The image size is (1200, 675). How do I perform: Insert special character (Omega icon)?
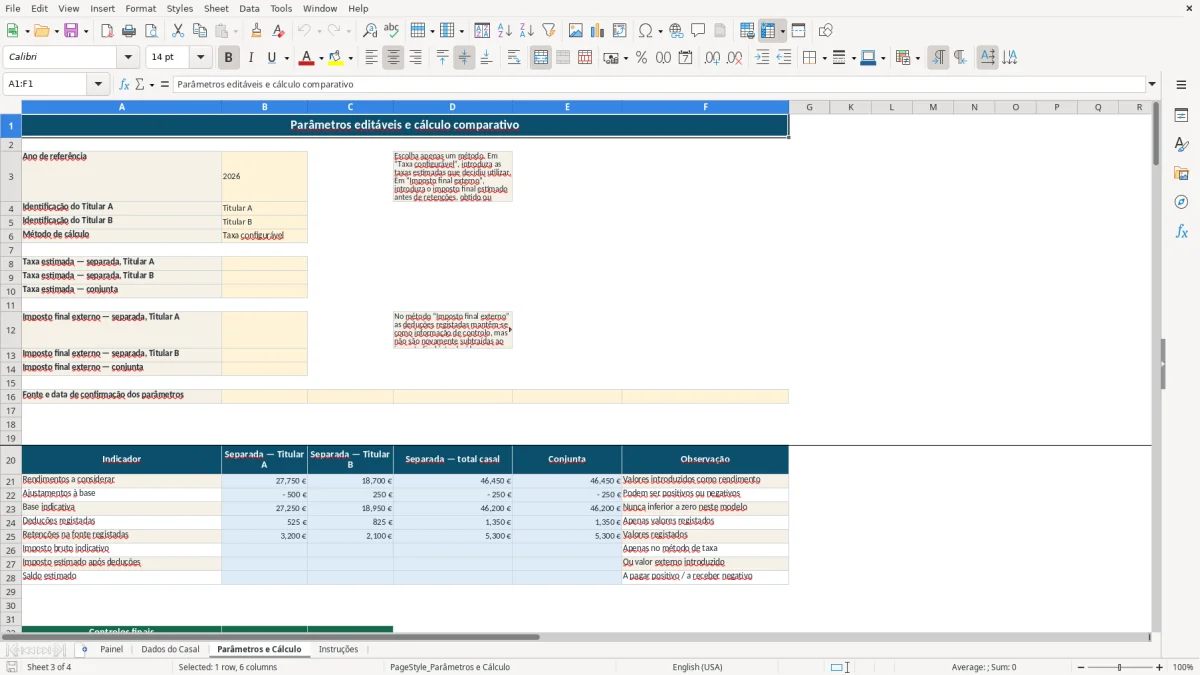pos(645,31)
